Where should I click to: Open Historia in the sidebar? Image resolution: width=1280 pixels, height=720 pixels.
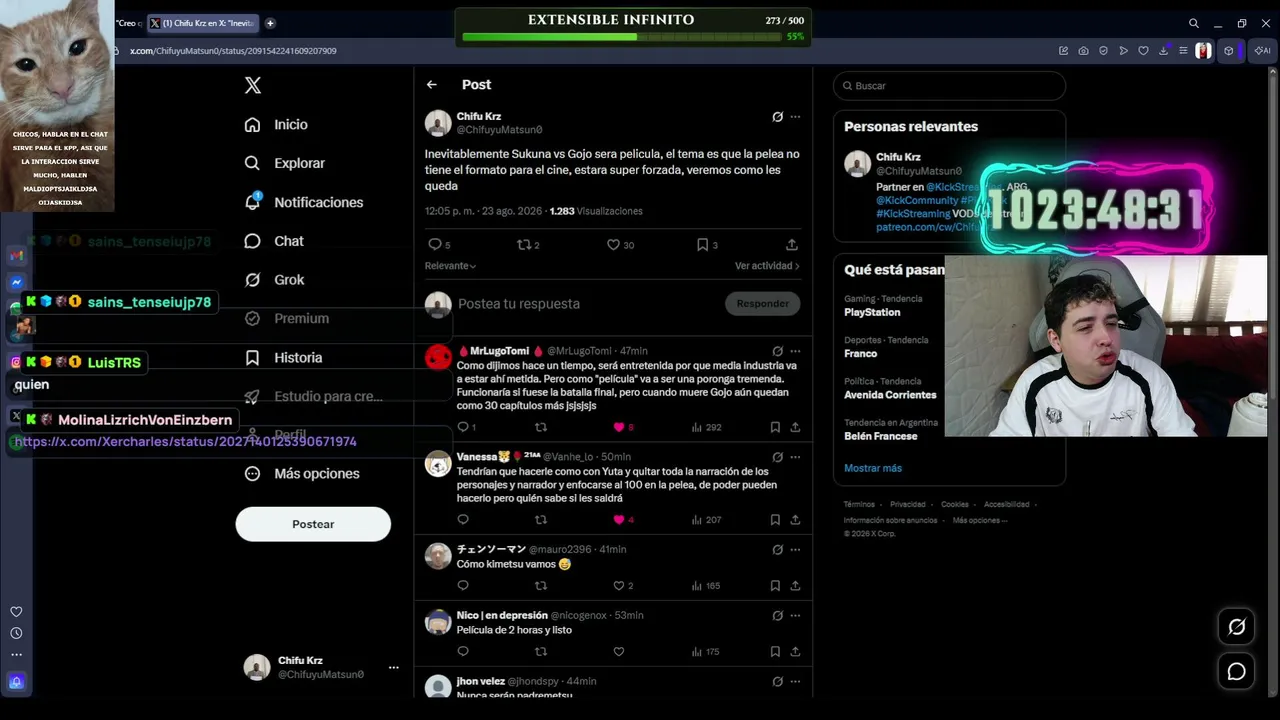[283, 357]
